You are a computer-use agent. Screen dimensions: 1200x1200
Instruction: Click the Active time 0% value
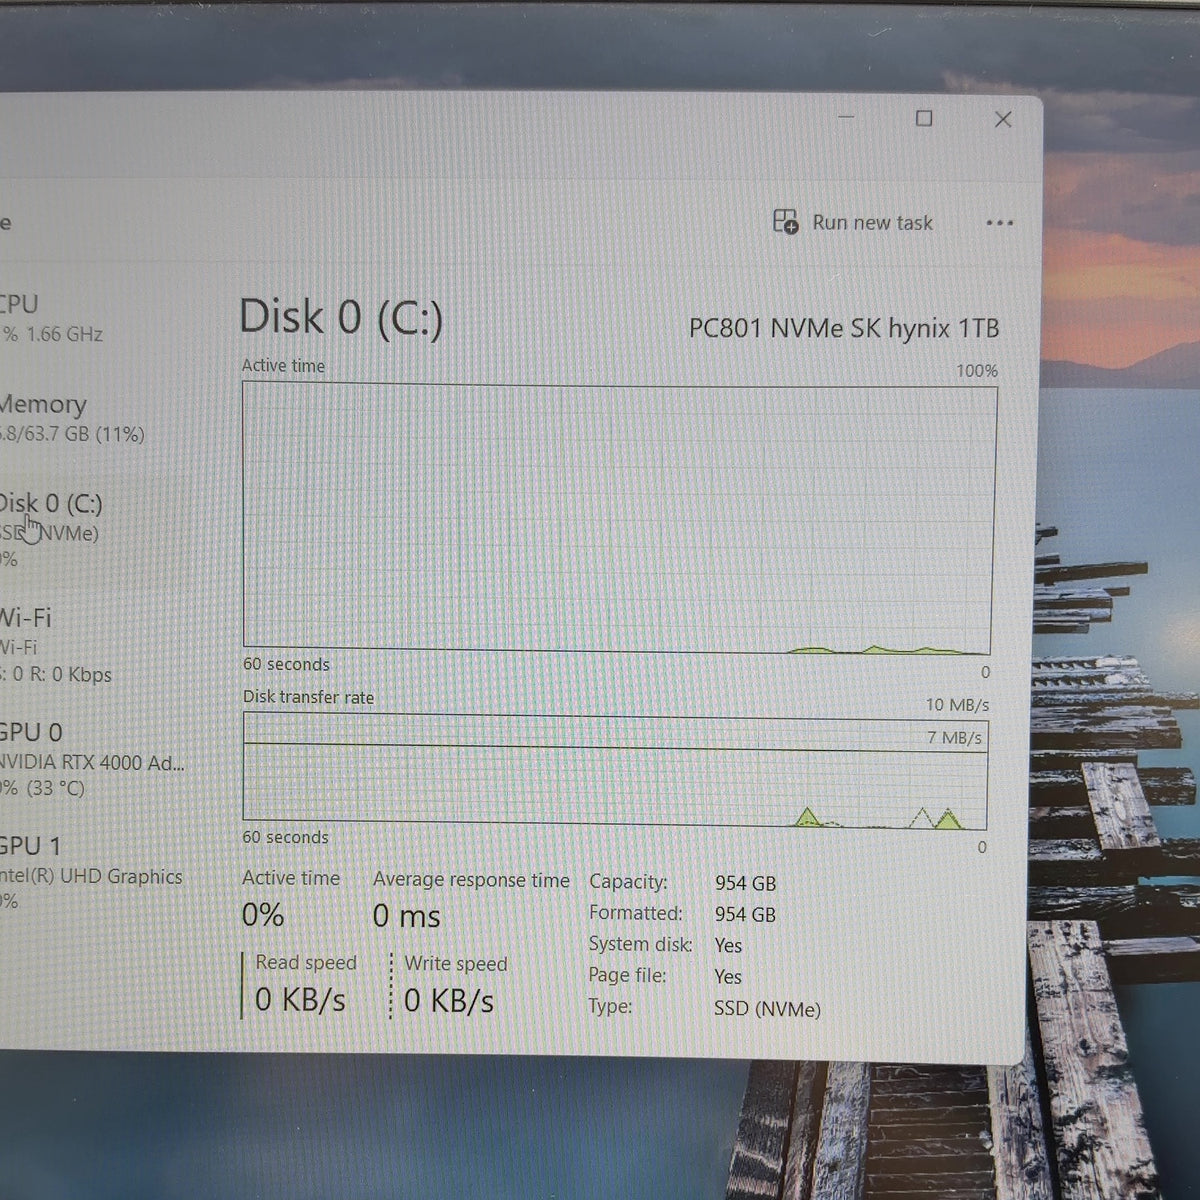[x=263, y=915]
